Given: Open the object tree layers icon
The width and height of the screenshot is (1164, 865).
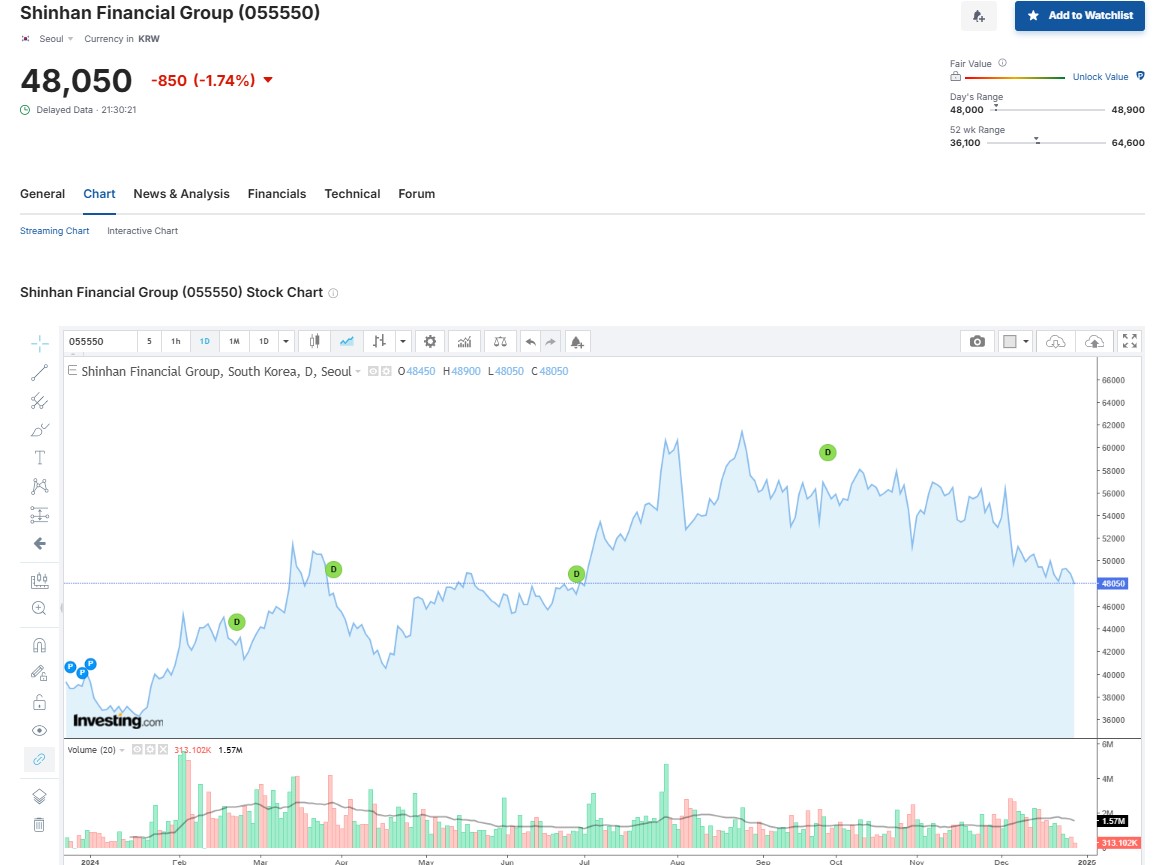Looking at the screenshot, I should coord(39,797).
